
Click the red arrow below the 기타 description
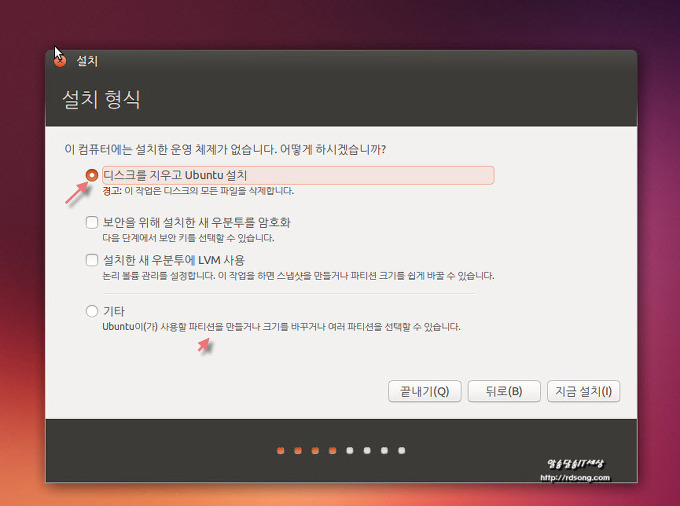[x=205, y=344]
